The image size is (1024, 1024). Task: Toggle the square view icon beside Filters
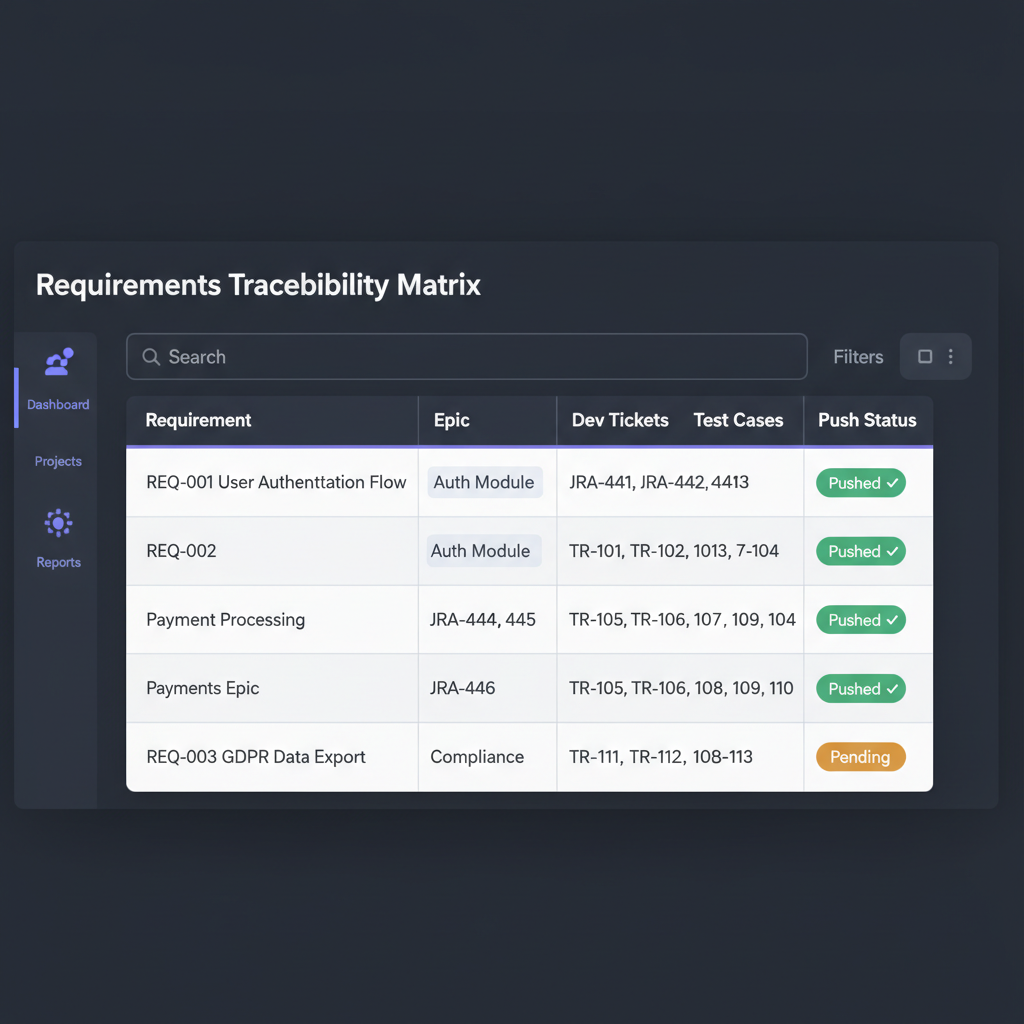pos(925,357)
